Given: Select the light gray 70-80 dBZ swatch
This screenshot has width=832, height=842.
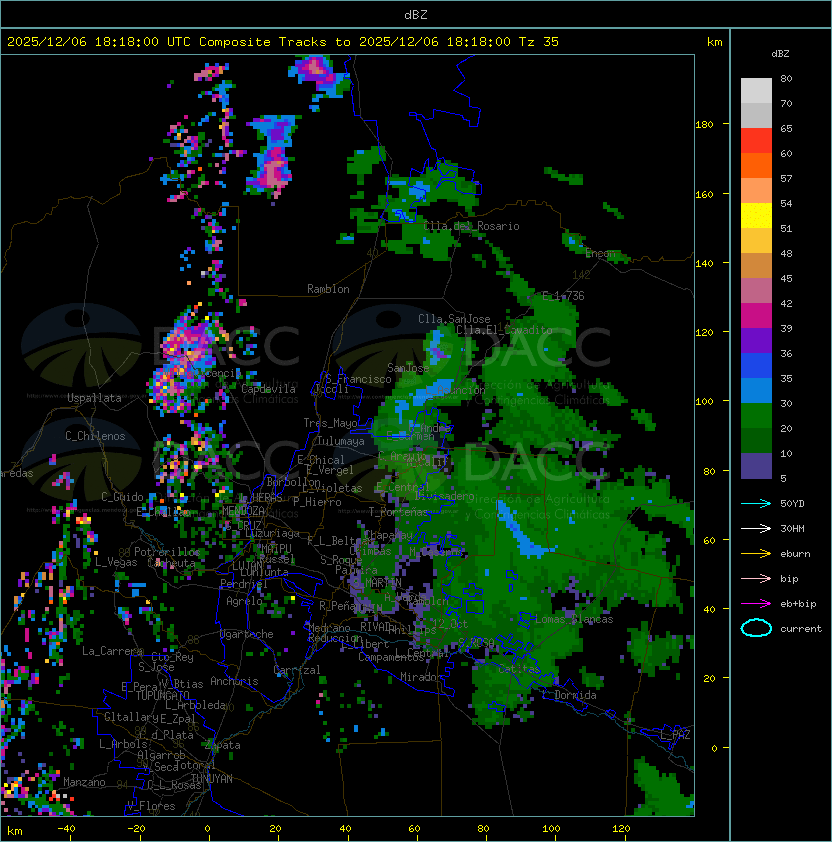Looking at the screenshot, I should coord(756,91).
